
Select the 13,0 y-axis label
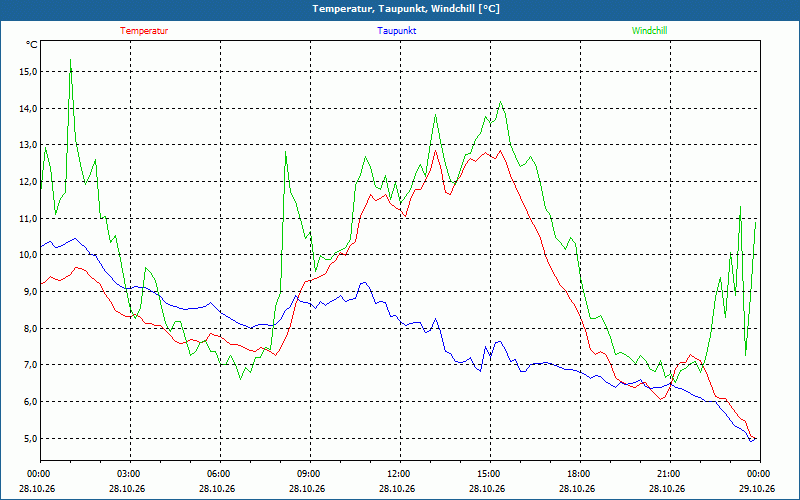pos(28,145)
